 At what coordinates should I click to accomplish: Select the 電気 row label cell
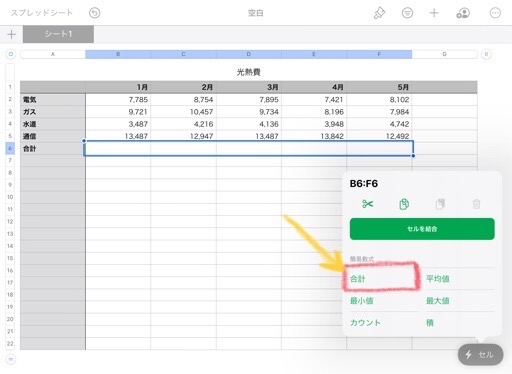pos(53,99)
